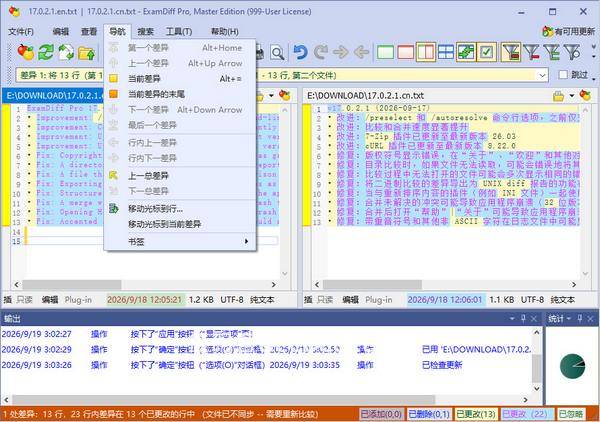The width and height of the screenshot is (600, 422).
Task: Click the 已忽略 status button
Action: tap(571, 414)
